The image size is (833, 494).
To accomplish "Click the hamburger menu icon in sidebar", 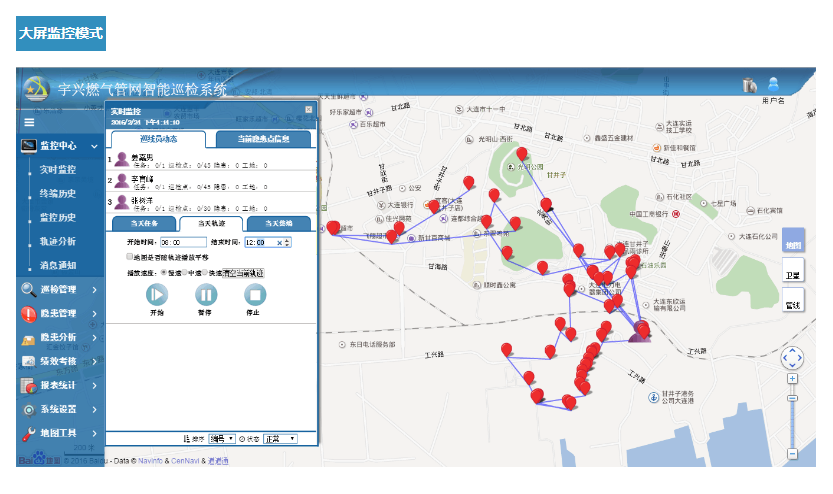I will (x=29, y=122).
